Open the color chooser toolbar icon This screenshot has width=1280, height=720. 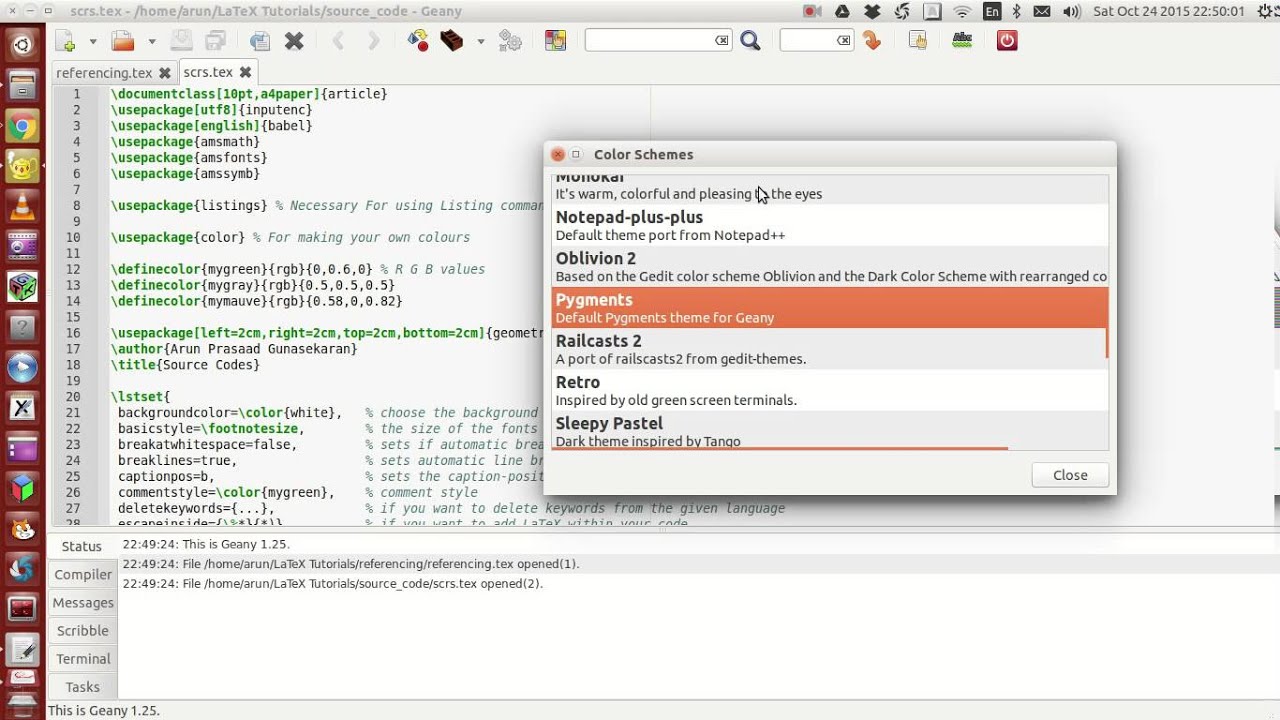tap(555, 41)
